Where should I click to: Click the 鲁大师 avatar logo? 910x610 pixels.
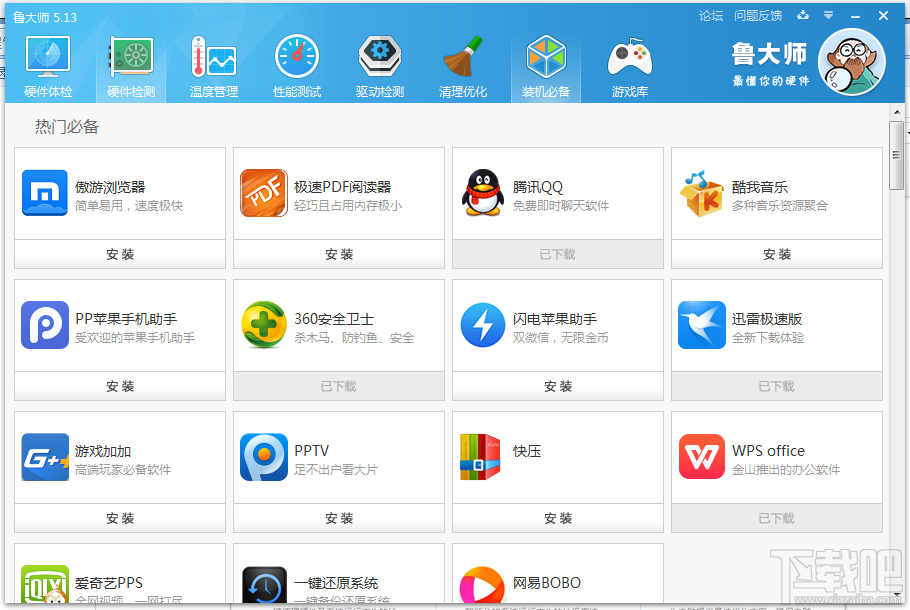click(x=851, y=62)
